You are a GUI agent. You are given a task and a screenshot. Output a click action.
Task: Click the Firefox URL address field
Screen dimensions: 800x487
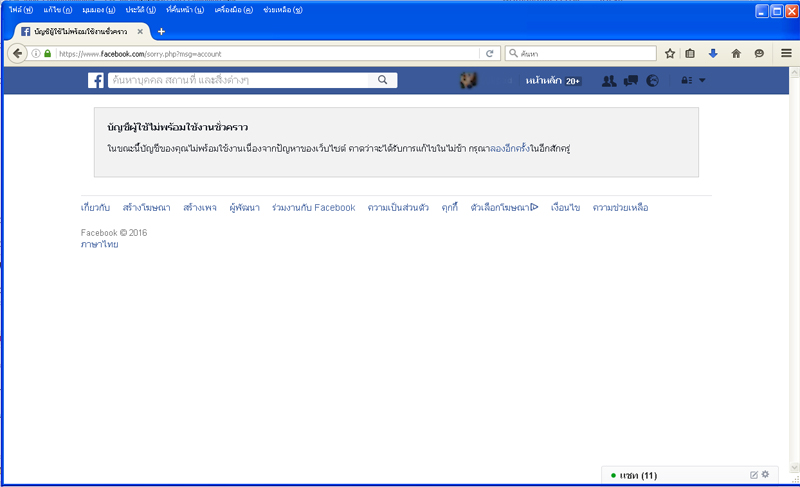click(268, 54)
